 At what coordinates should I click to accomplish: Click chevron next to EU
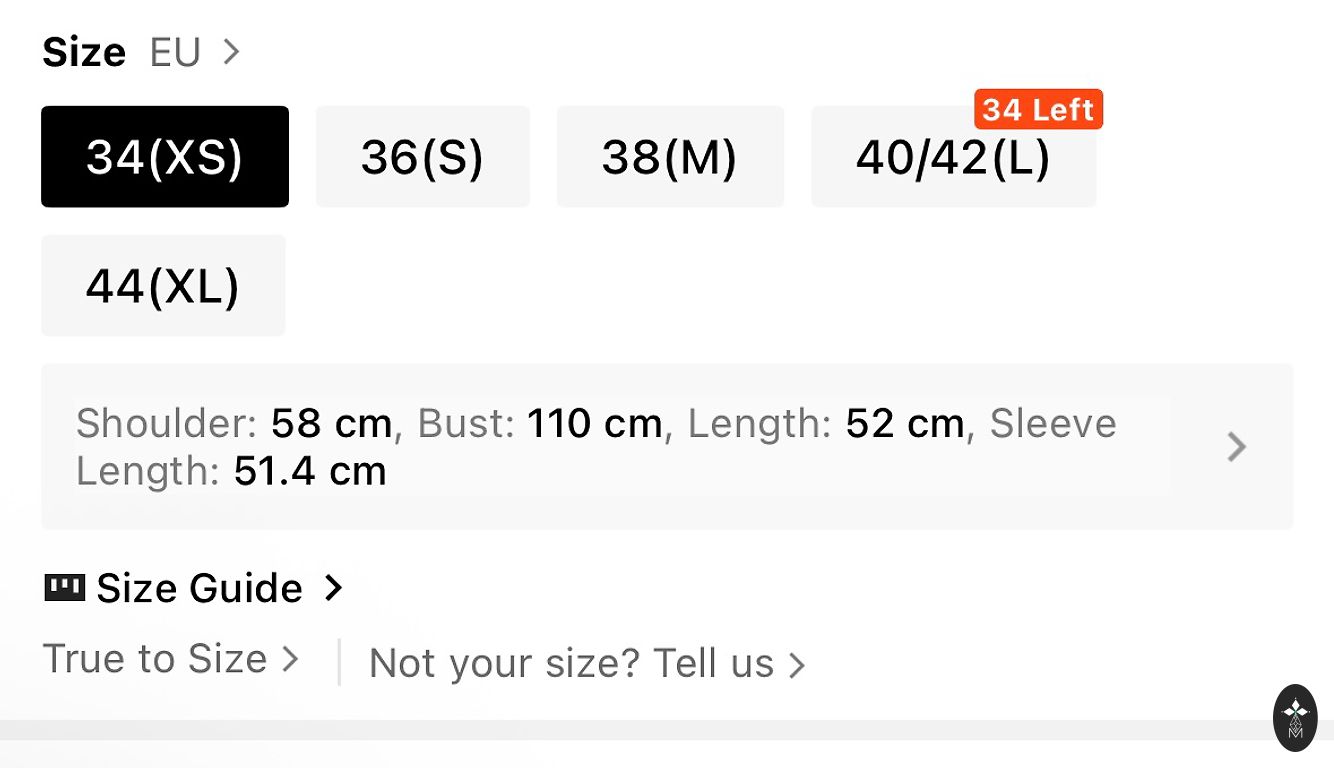coord(232,51)
